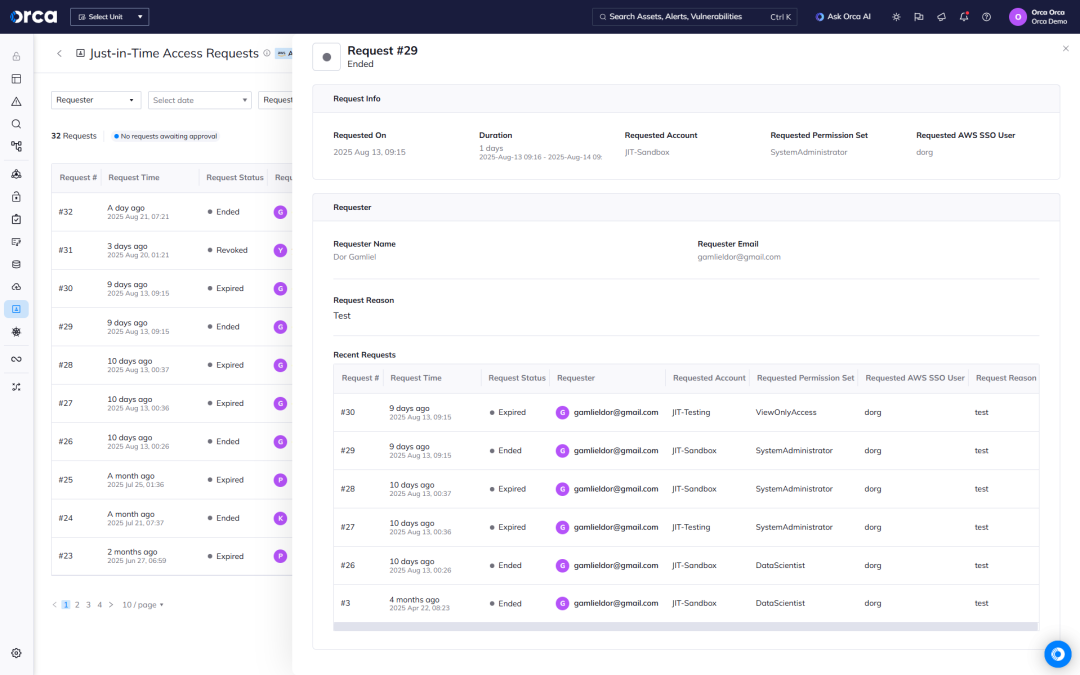Open the notifications bell
This screenshot has width=1080, height=675.
(x=964, y=17)
